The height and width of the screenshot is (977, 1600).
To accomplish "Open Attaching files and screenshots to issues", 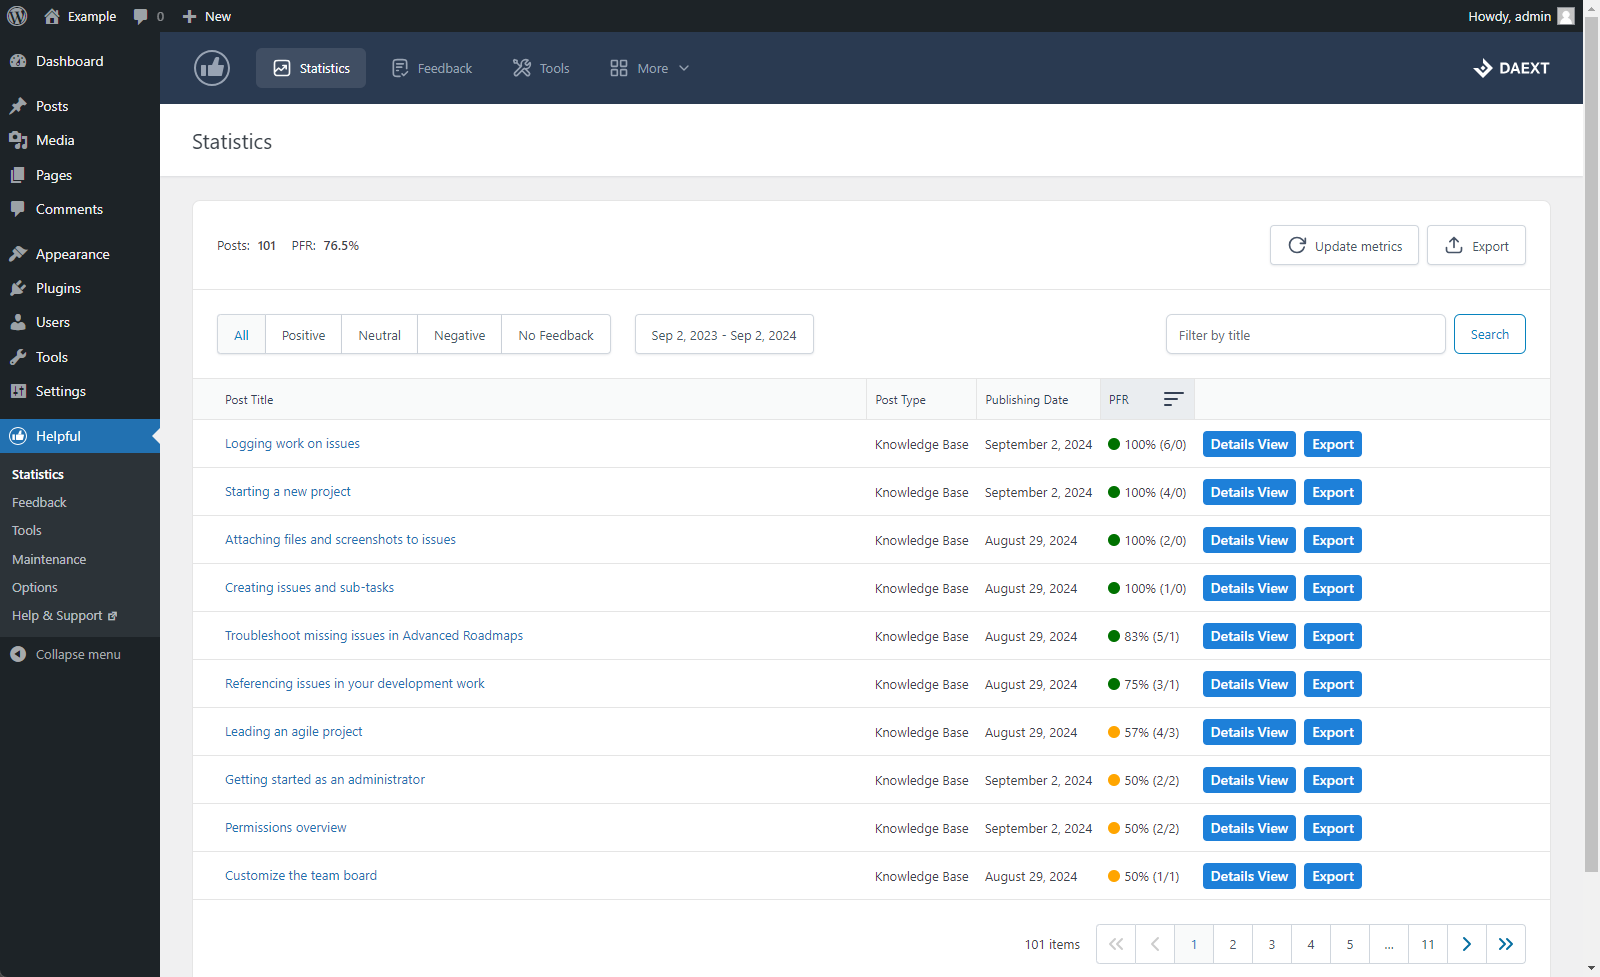I will (x=340, y=540).
